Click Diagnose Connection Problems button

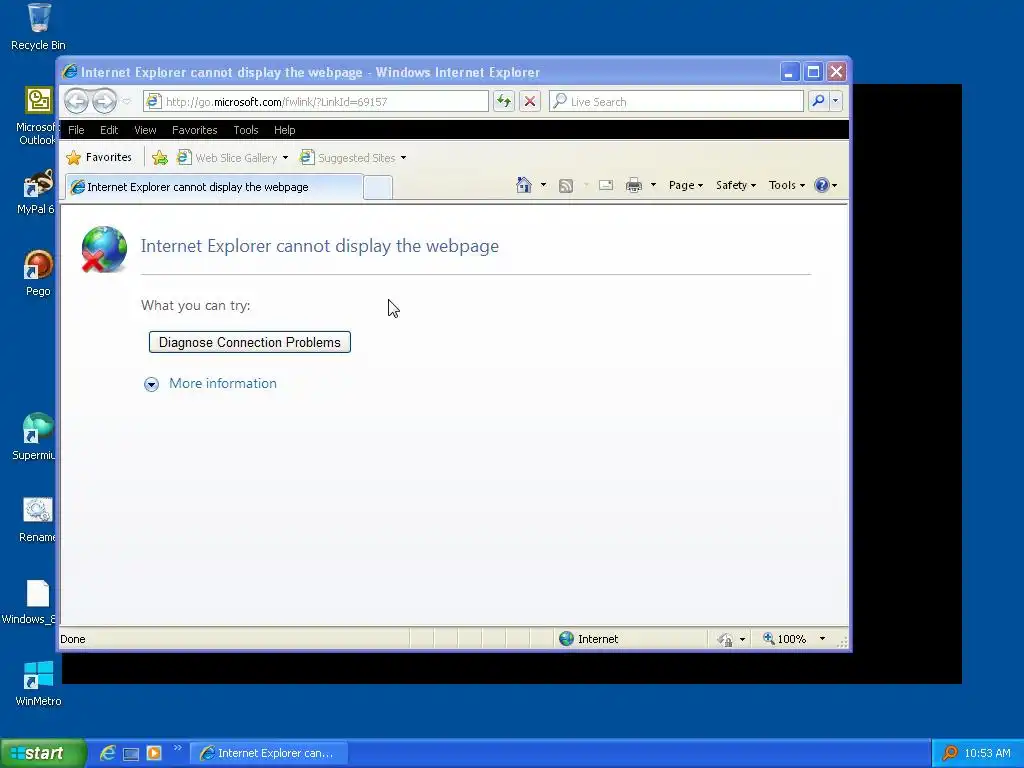[x=249, y=342]
